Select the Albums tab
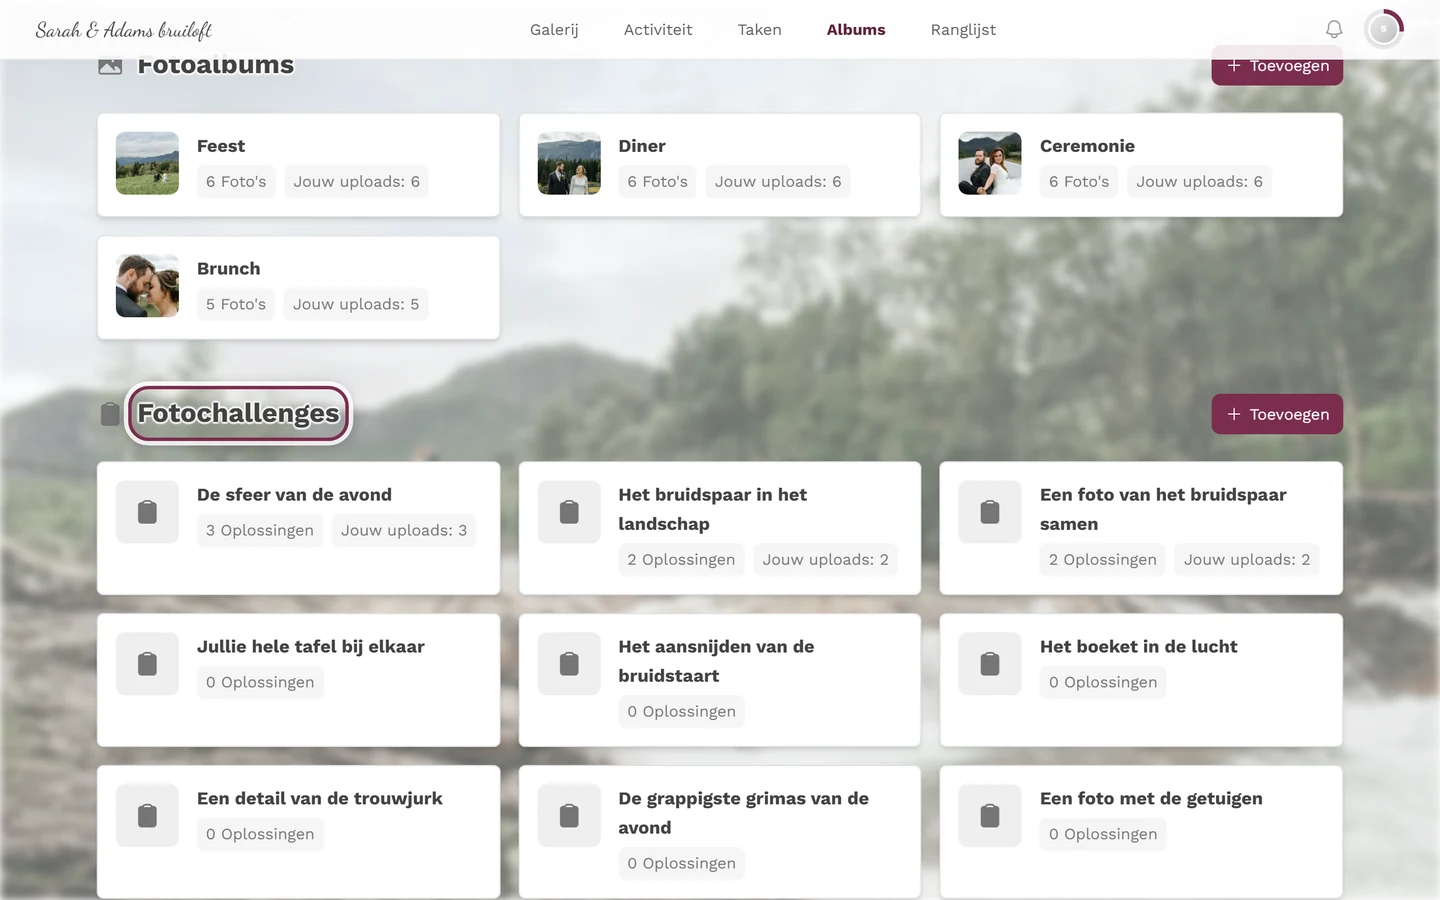Screen dimensions: 1440x900 (856, 30)
